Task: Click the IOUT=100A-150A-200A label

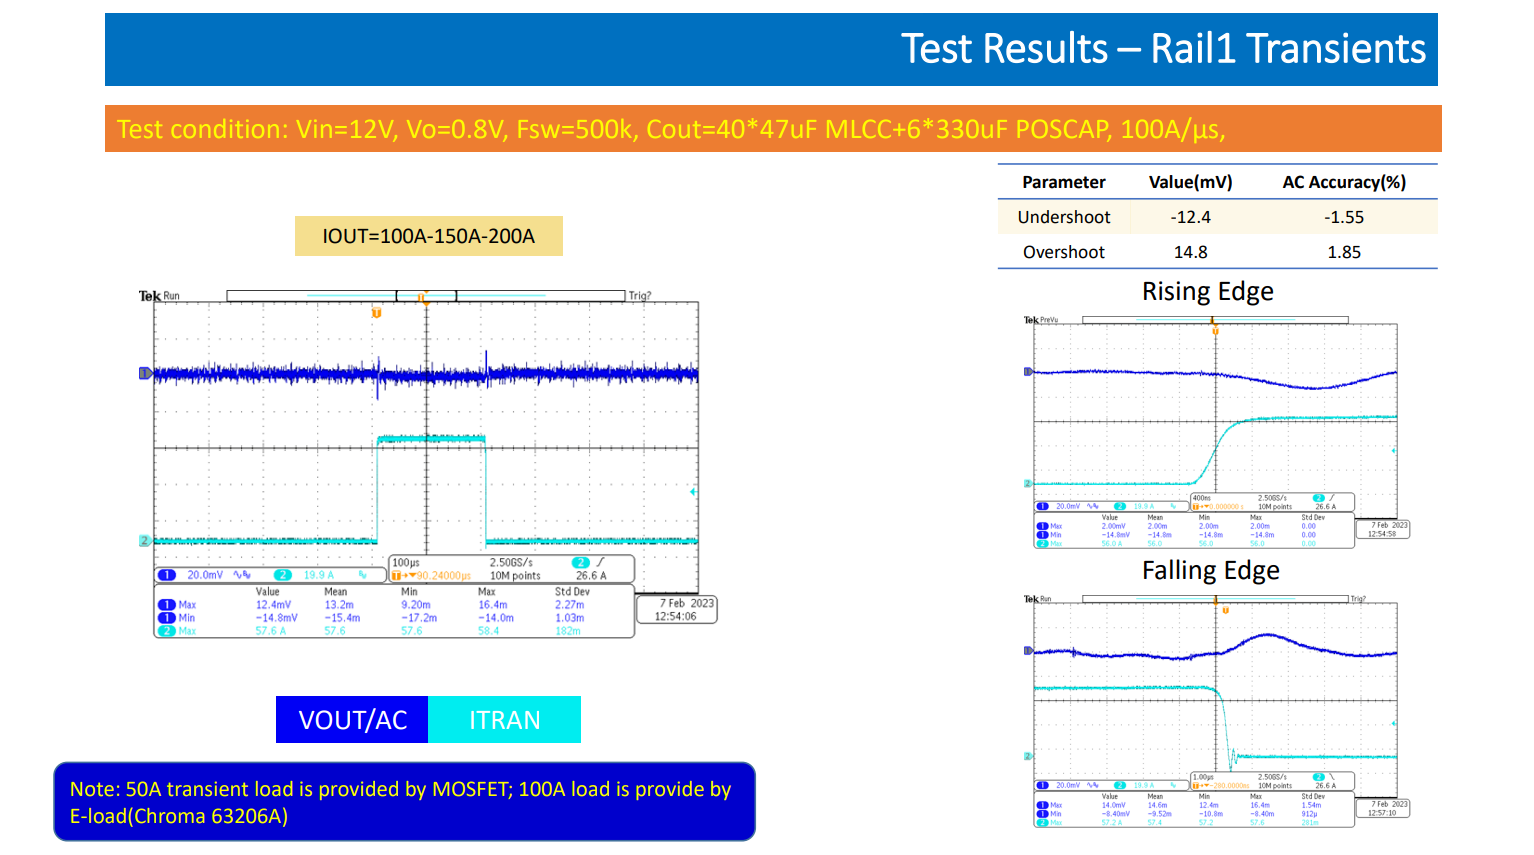Action: pyautogui.click(x=428, y=237)
